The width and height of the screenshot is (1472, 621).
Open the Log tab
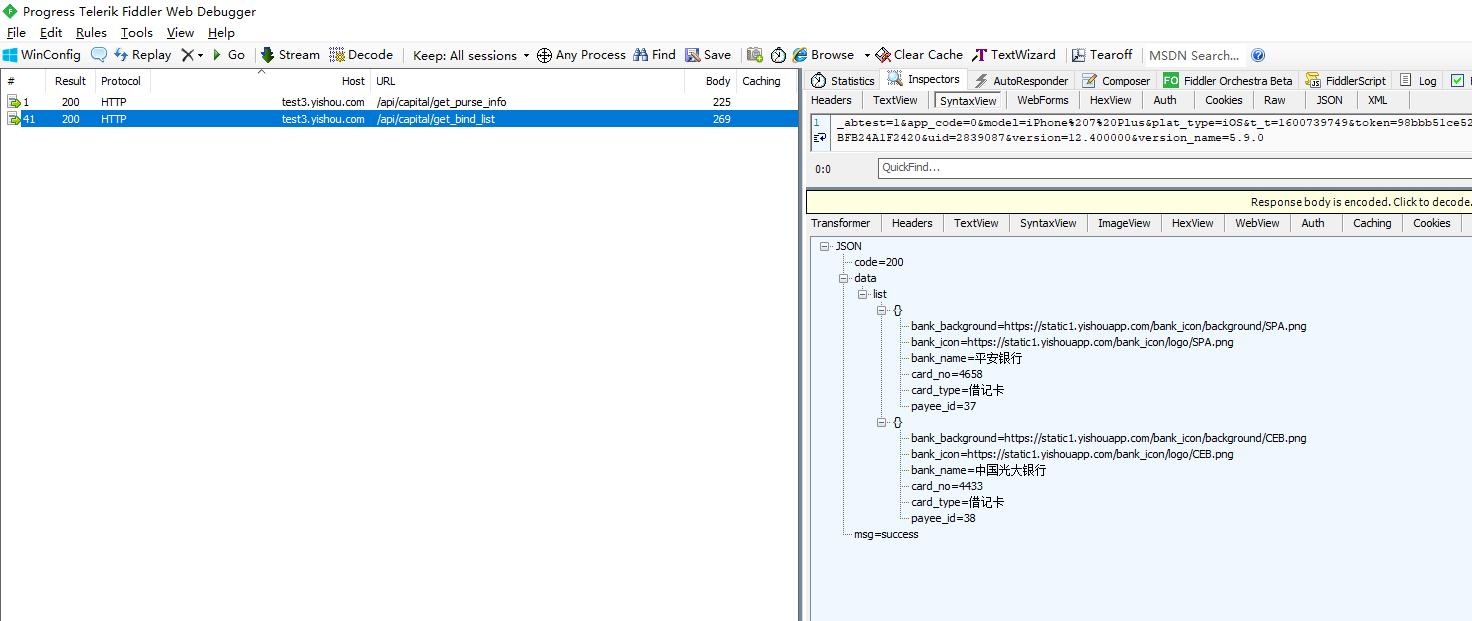click(x=1418, y=81)
